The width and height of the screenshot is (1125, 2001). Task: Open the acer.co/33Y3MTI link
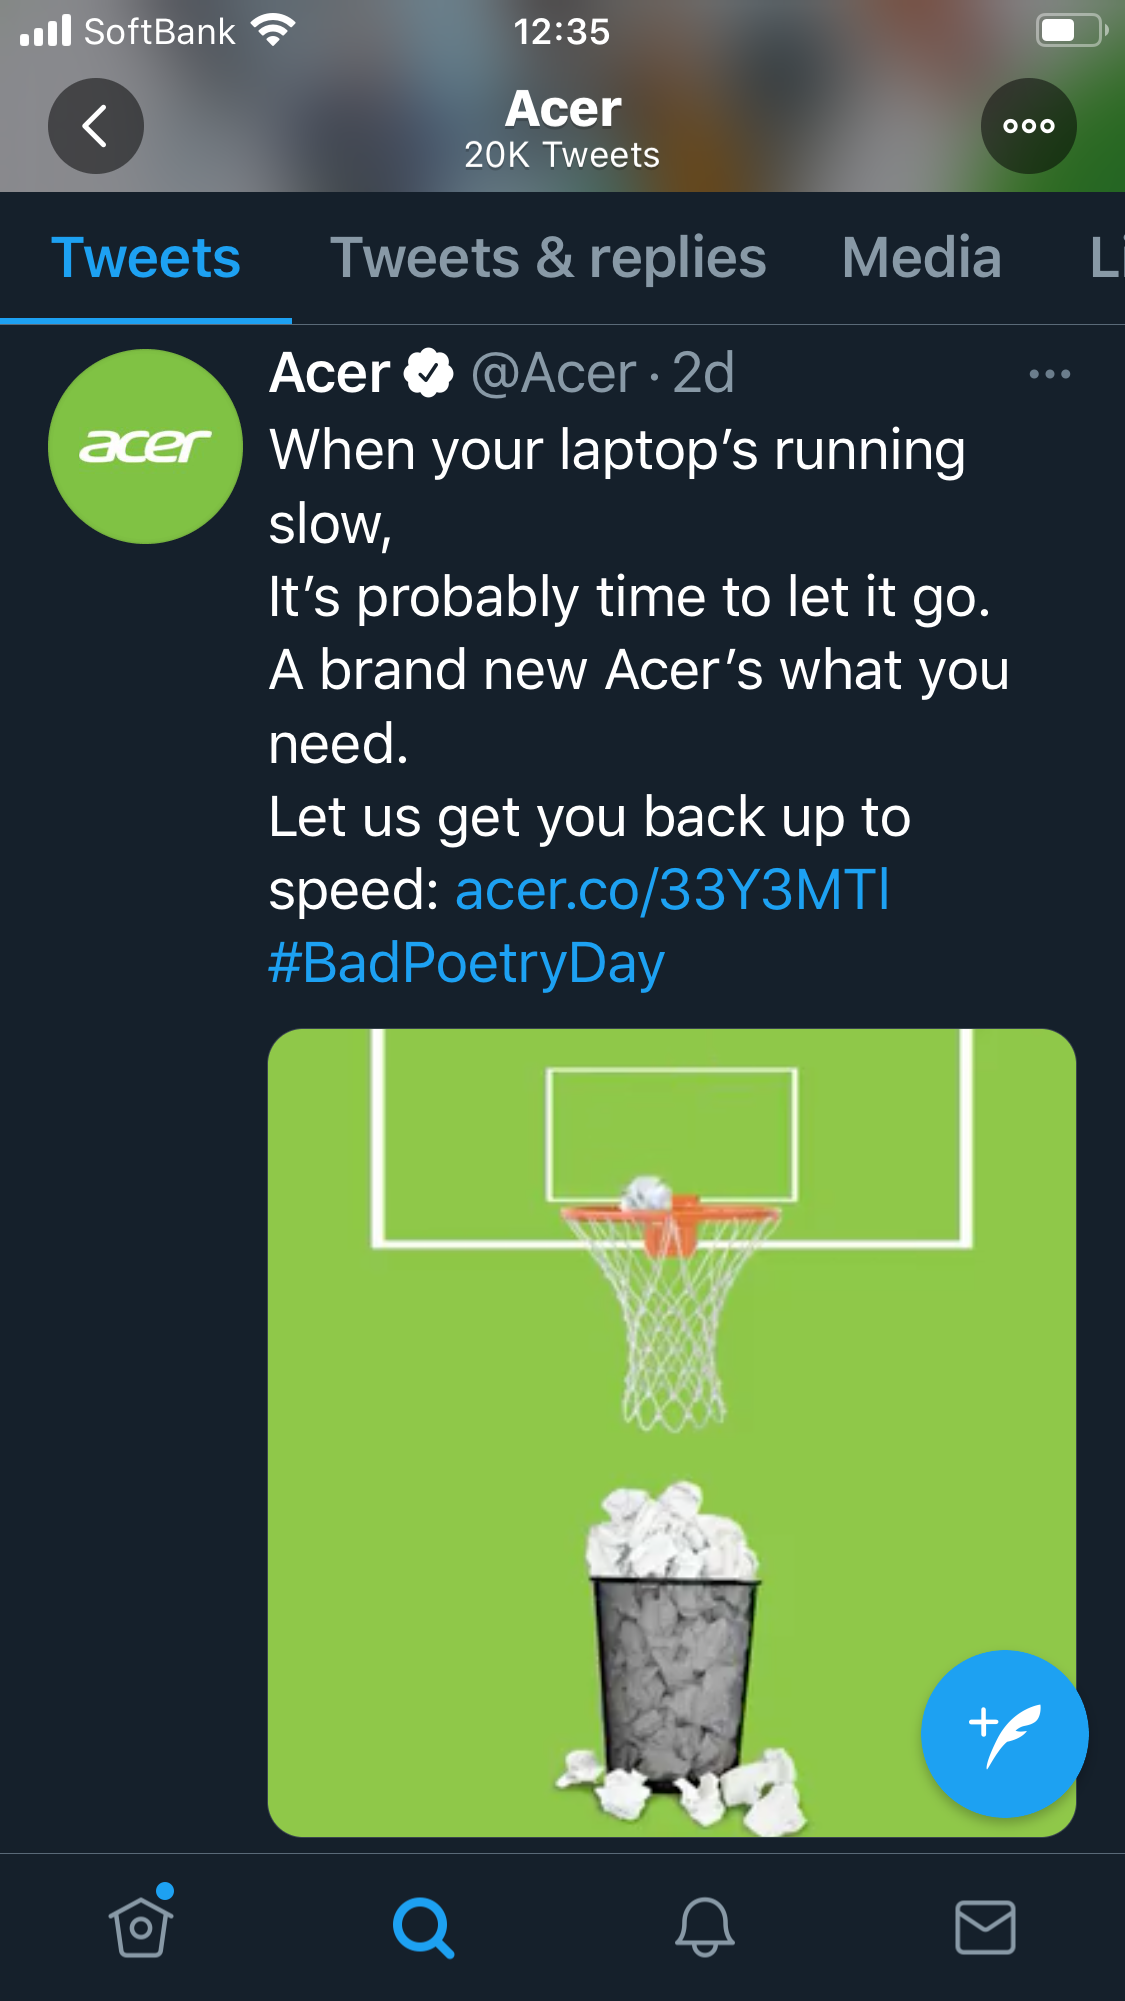pos(673,889)
